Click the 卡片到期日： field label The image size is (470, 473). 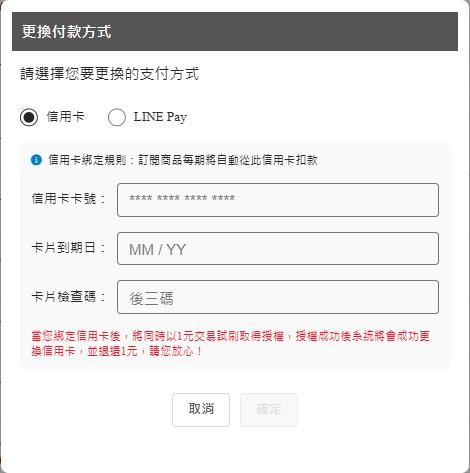pos(68,248)
